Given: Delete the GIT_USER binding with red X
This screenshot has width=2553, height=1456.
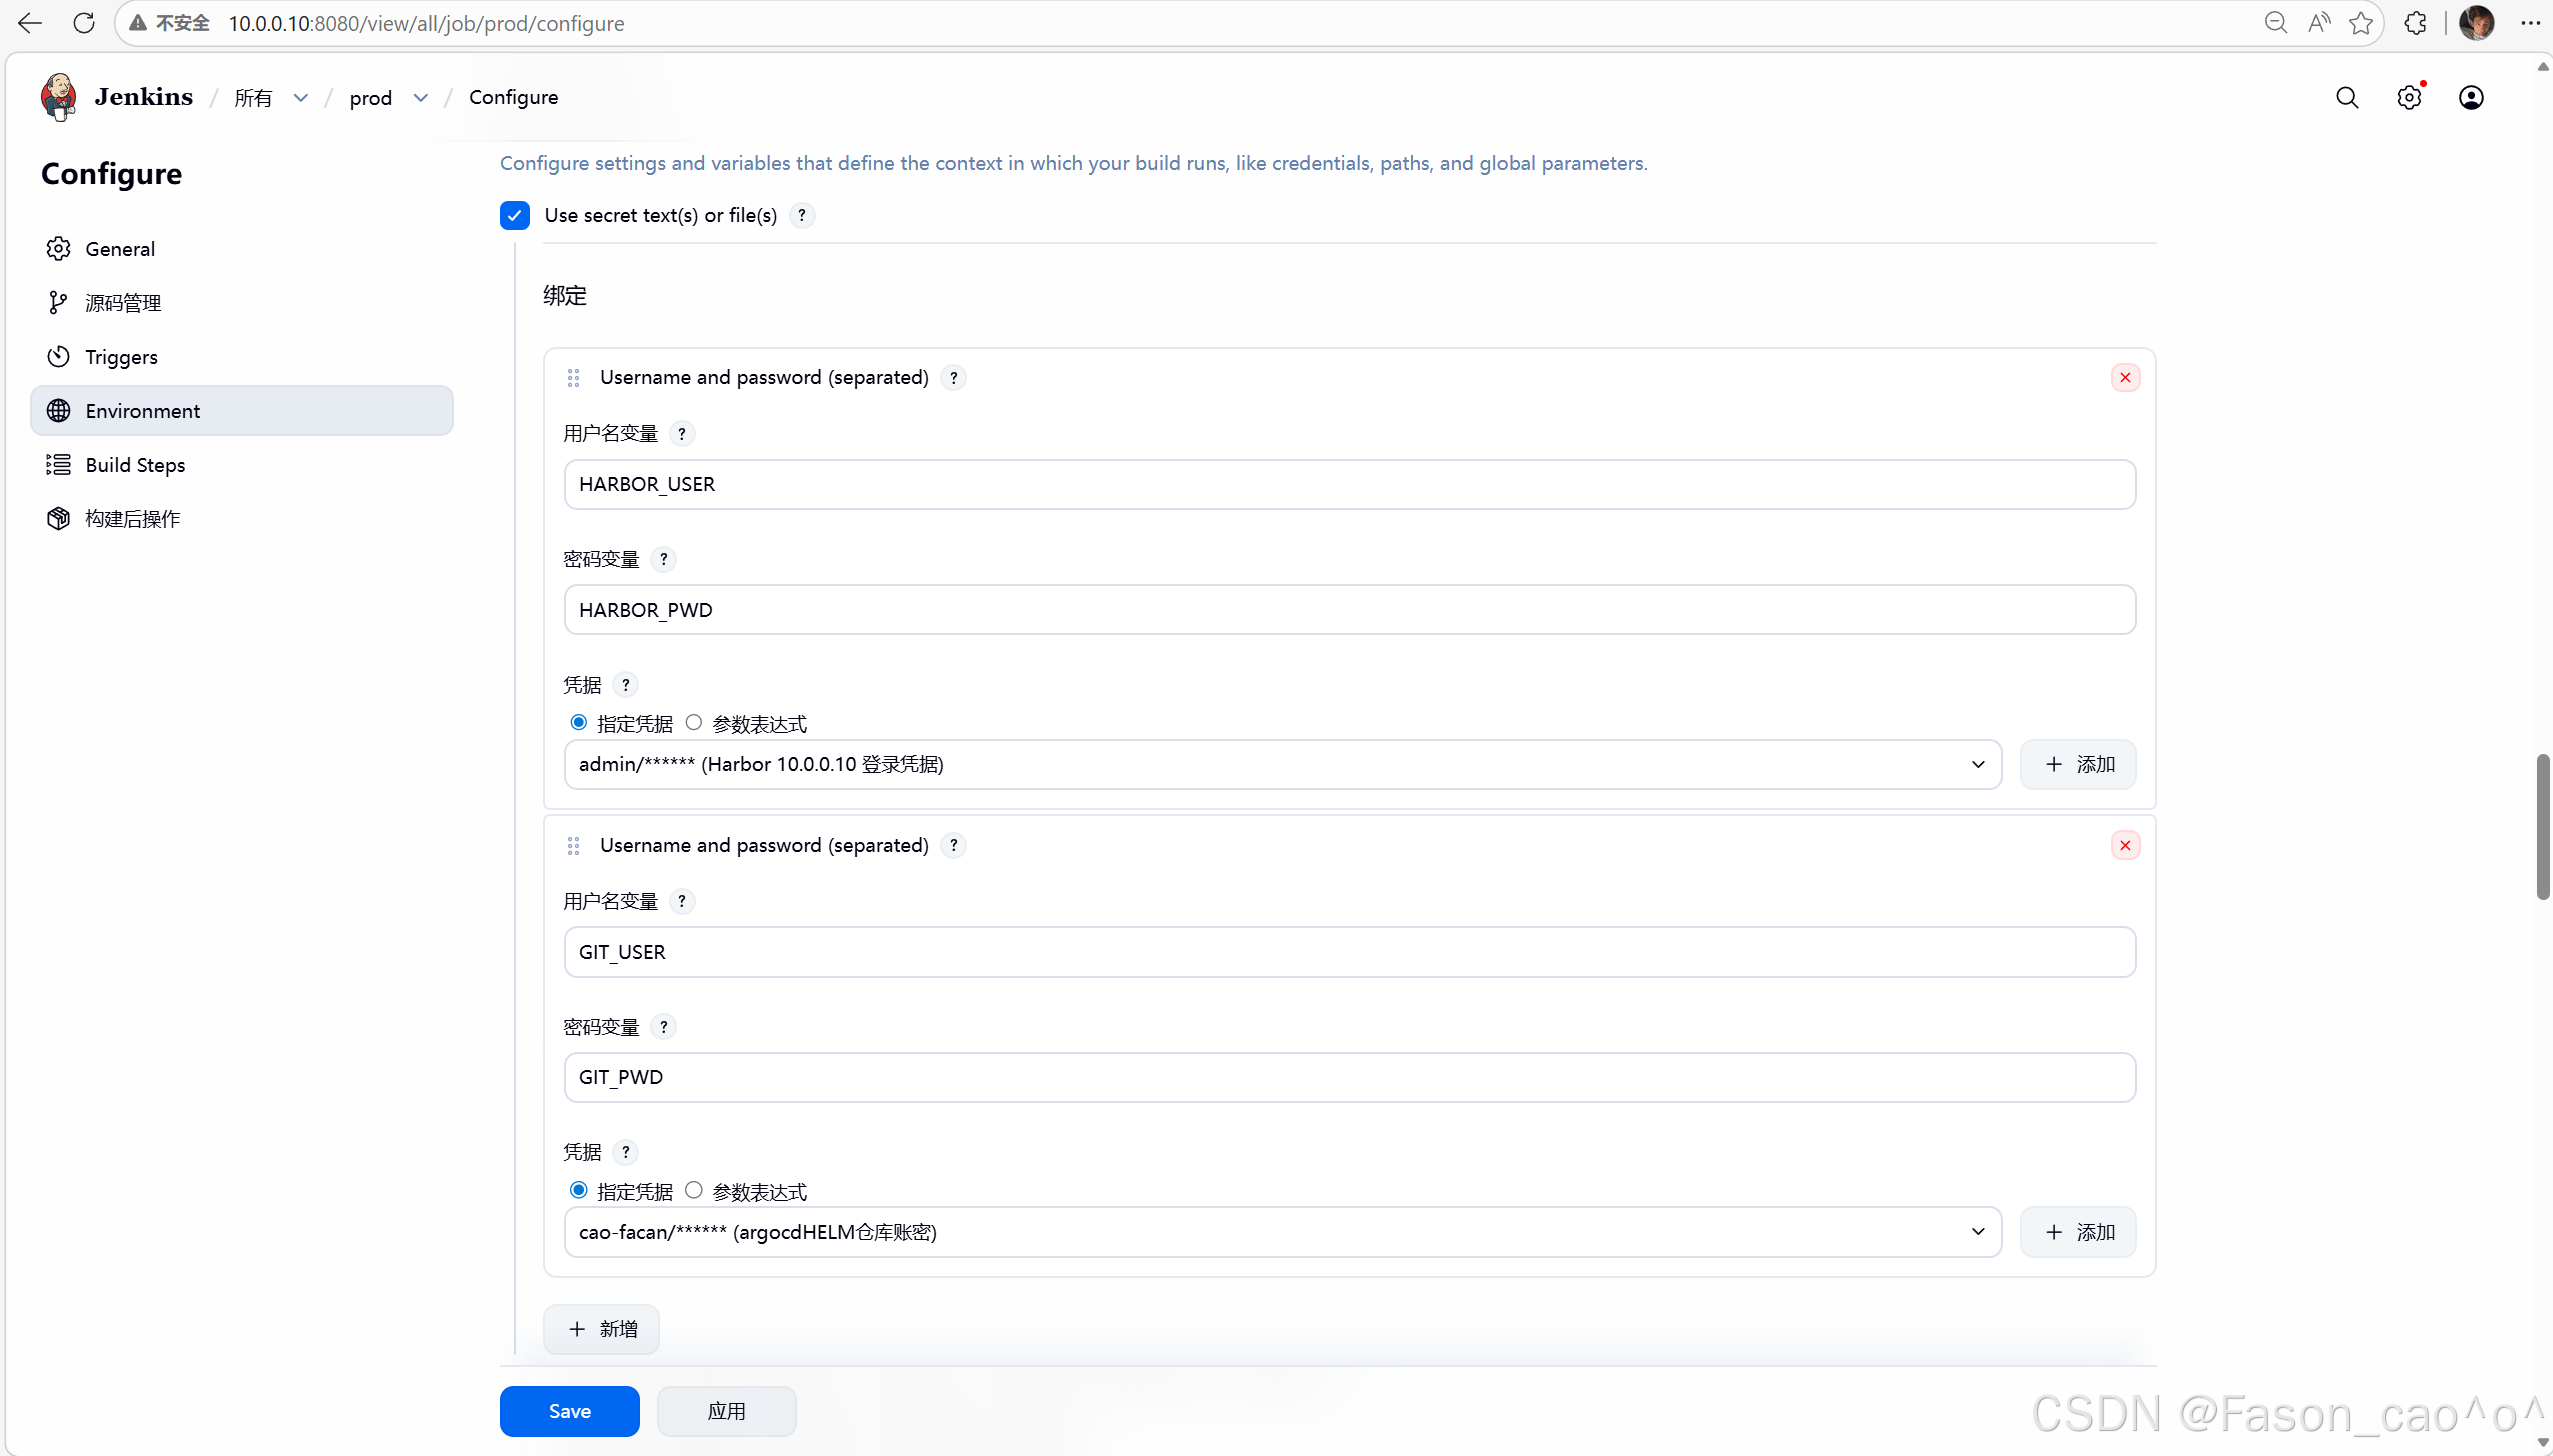Looking at the screenshot, I should pyautogui.click(x=2125, y=845).
